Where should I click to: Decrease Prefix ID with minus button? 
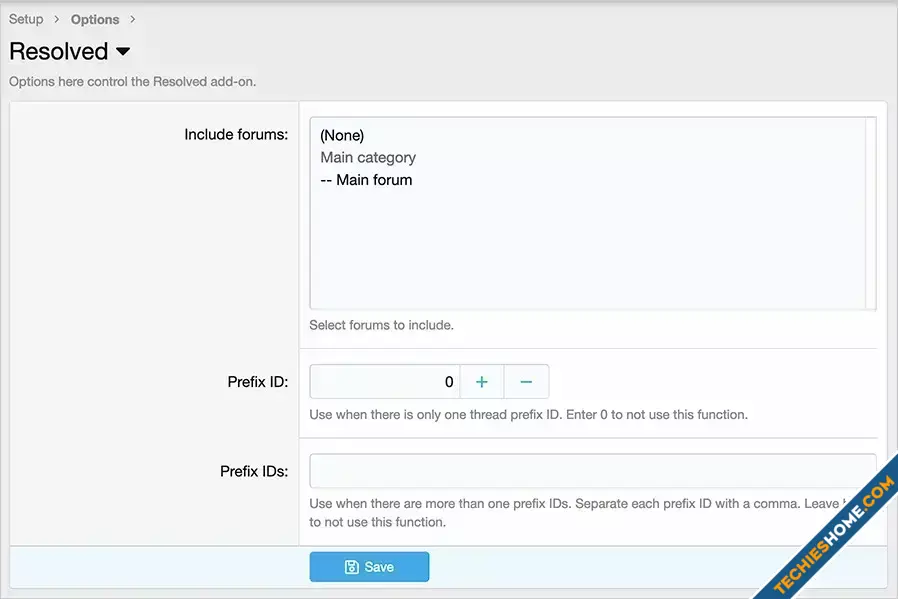point(526,381)
